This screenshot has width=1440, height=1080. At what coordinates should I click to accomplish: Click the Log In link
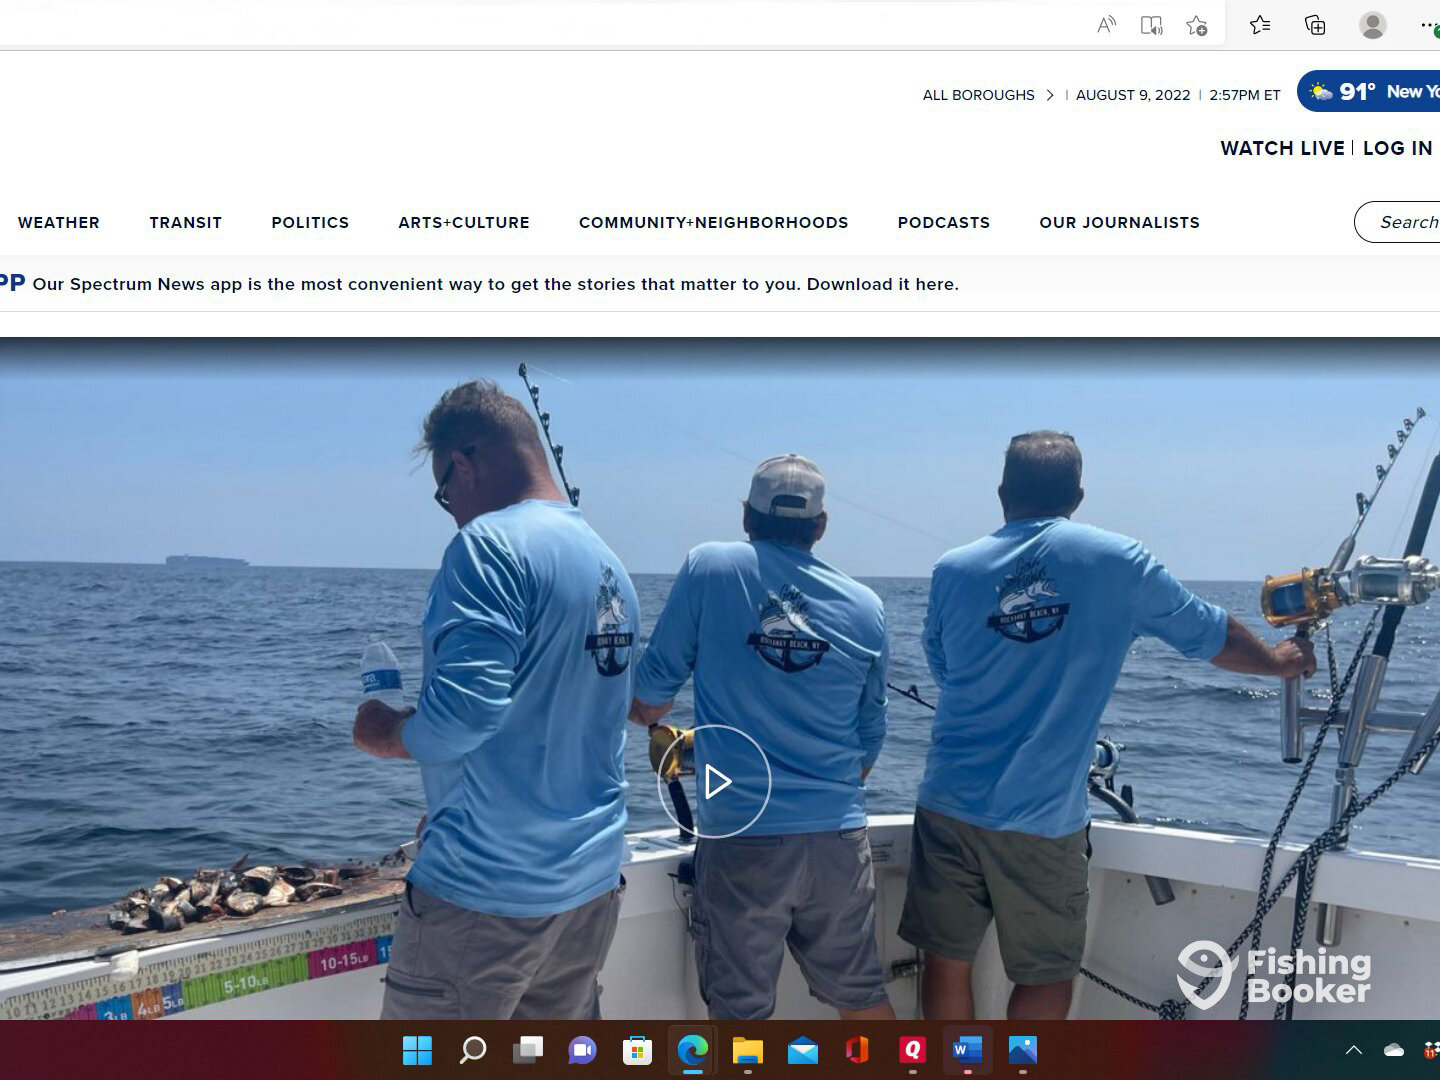pos(1397,148)
